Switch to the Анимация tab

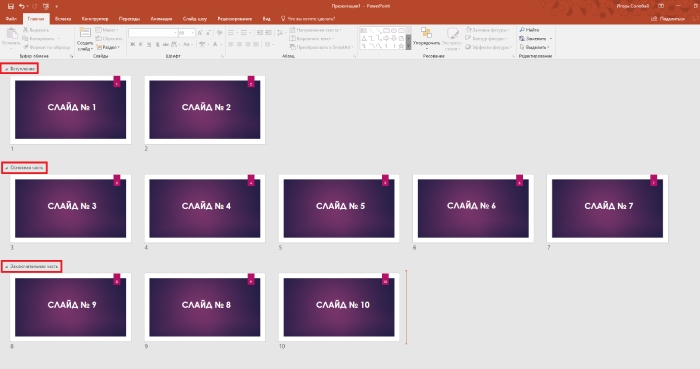pyautogui.click(x=161, y=19)
